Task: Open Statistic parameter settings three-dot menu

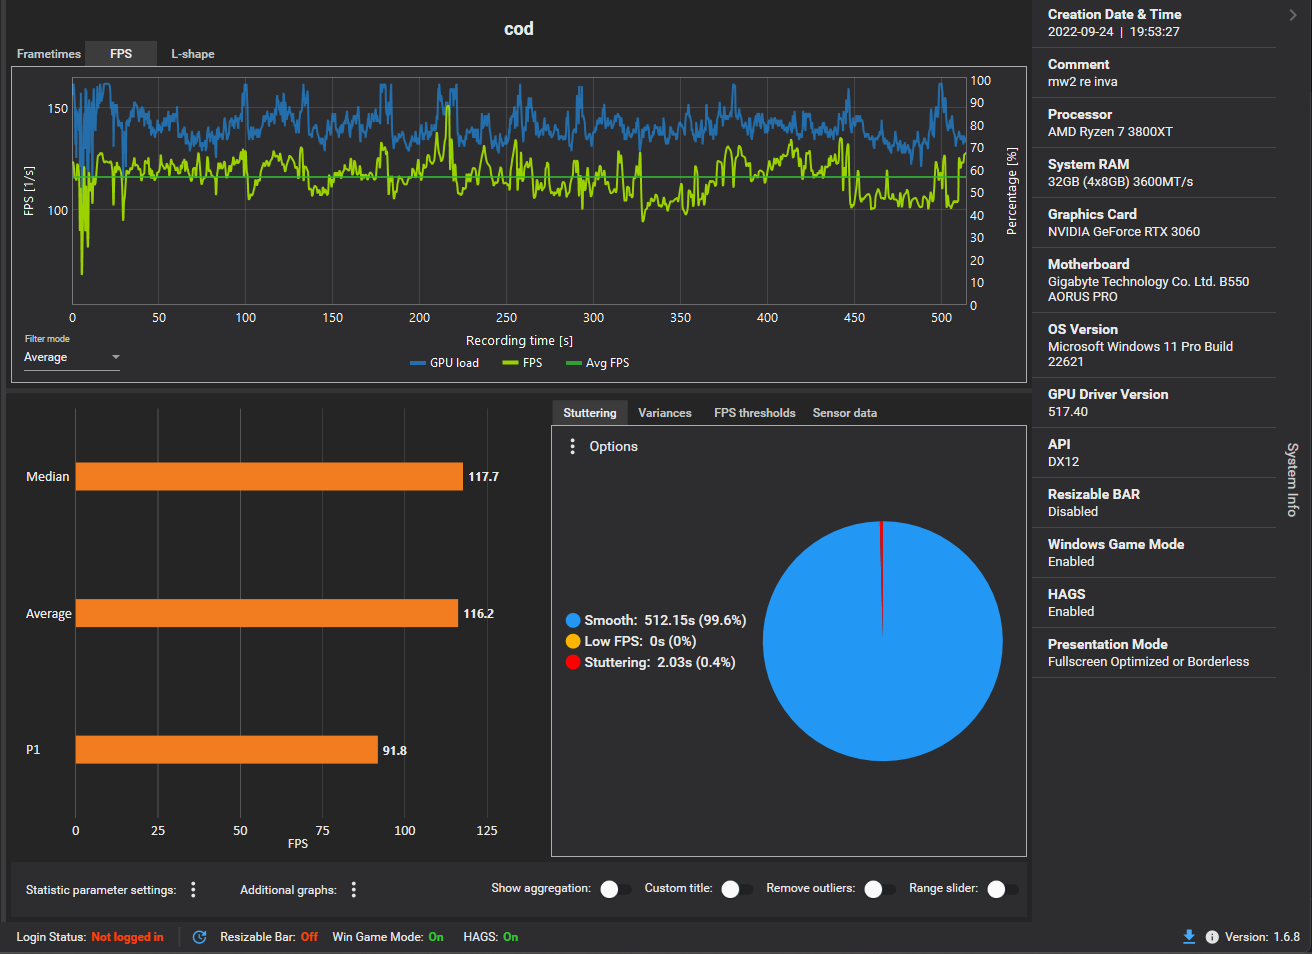Action: (193, 889)
